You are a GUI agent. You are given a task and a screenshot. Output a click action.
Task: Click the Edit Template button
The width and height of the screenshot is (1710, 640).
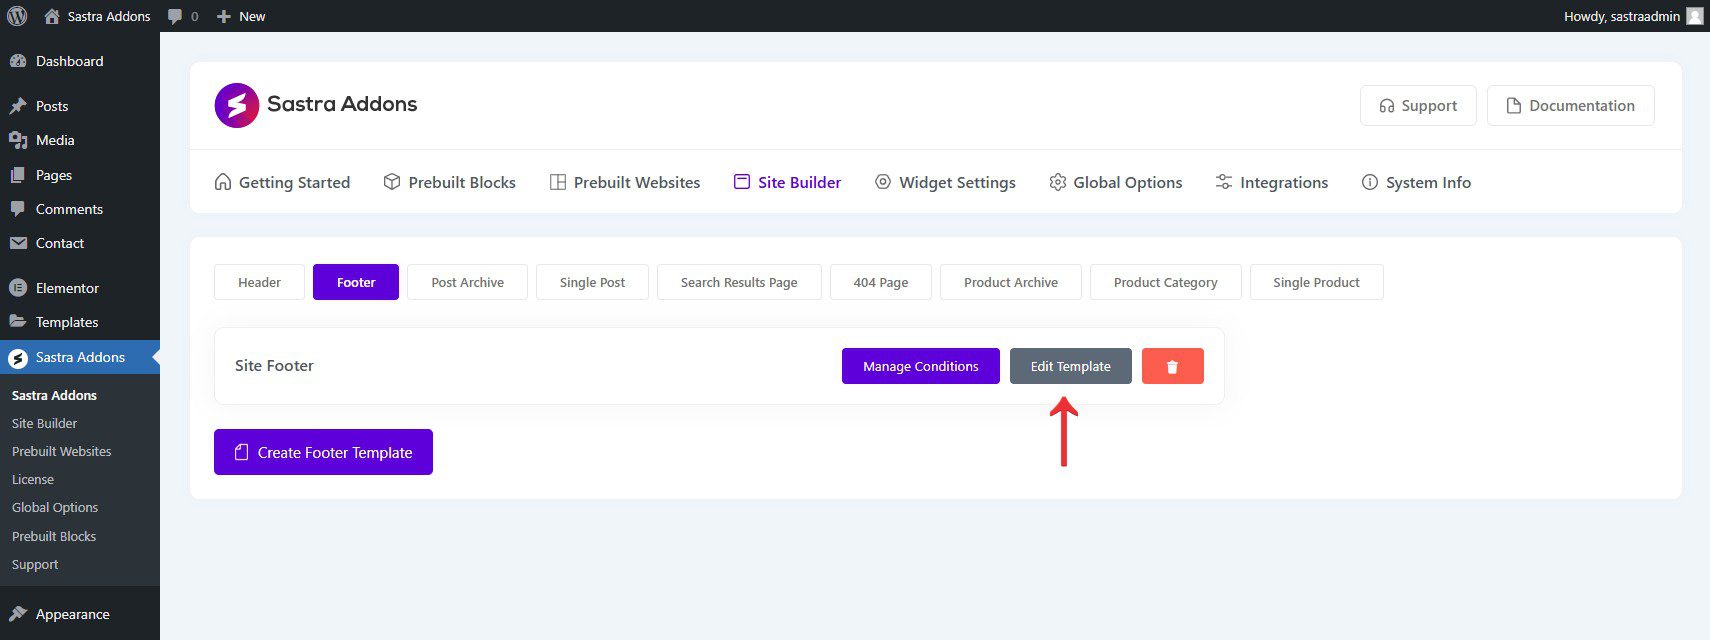(x=1071, y=366)
